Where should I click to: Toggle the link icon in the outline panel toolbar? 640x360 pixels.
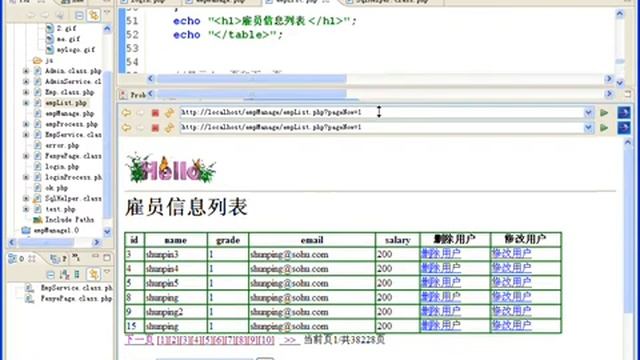(x=93, y=274)
